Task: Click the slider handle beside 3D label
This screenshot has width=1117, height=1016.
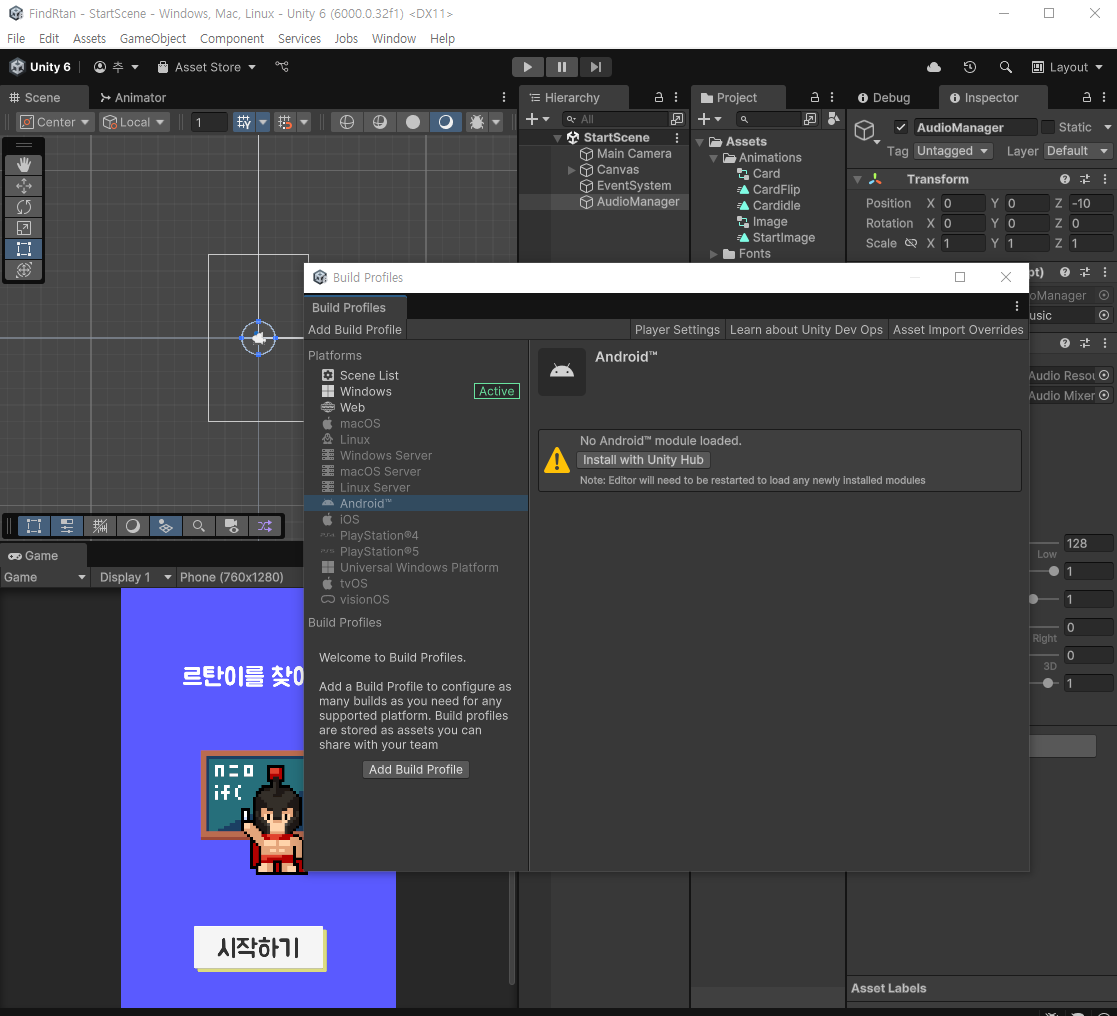Action: (x=1048, y=683)
